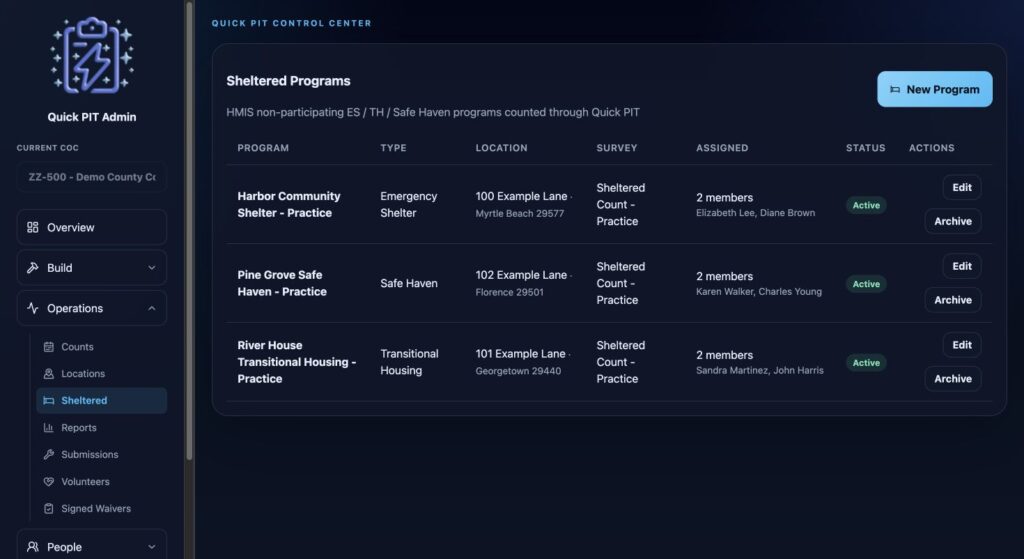Open Signed Waivers in the sidebar
The image size is (1024, 559).
coord(101,508)
